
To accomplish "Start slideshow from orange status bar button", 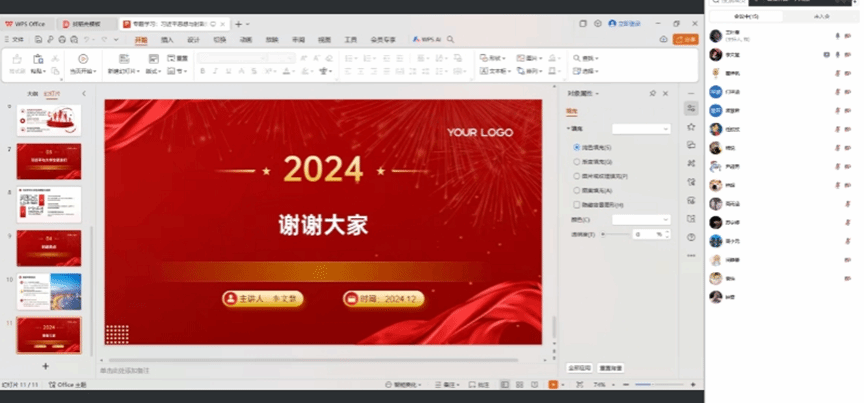I will (552, 385).
